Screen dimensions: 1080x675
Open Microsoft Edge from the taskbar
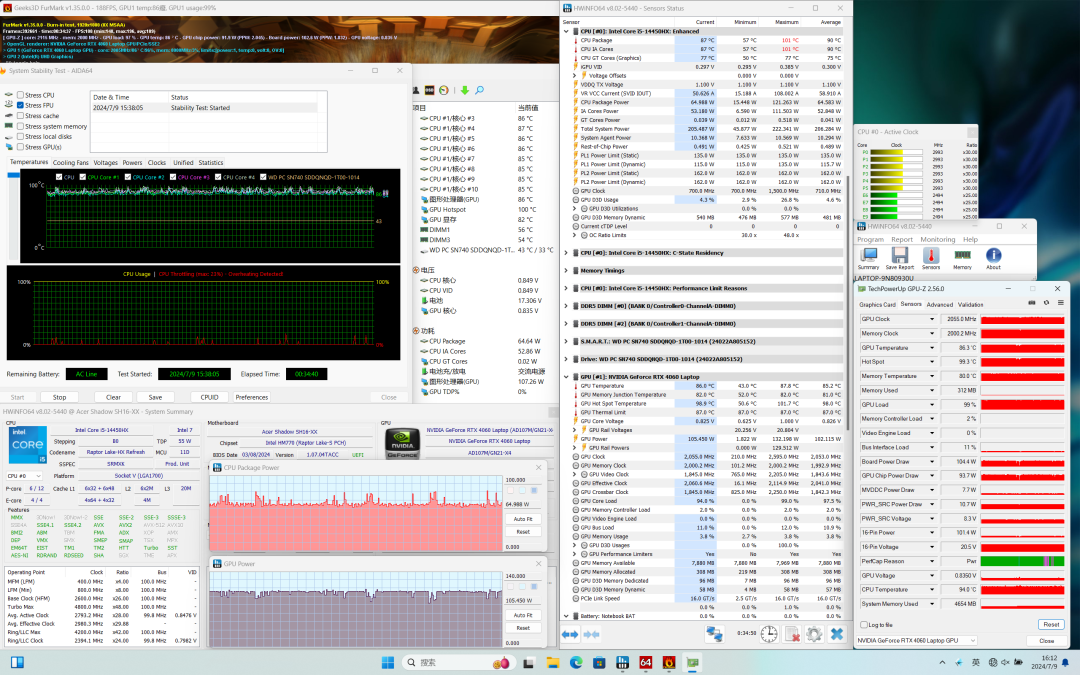pos(576,662)
